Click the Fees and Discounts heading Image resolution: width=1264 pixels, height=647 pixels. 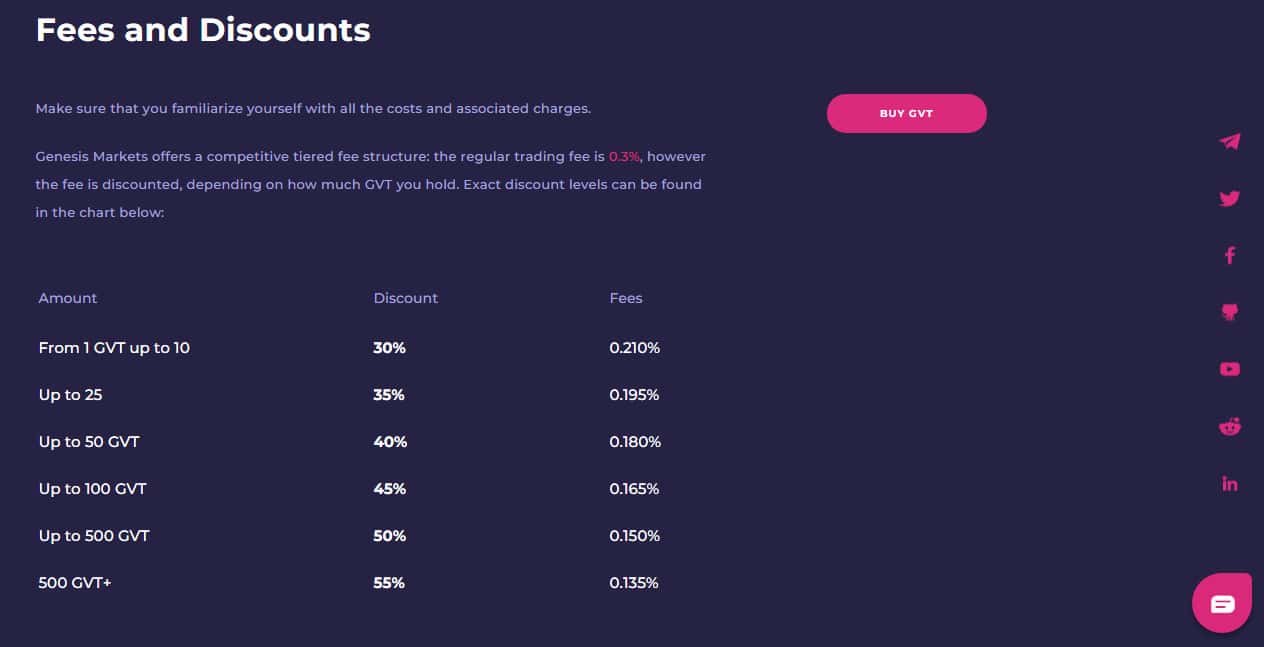coord(203,30)
